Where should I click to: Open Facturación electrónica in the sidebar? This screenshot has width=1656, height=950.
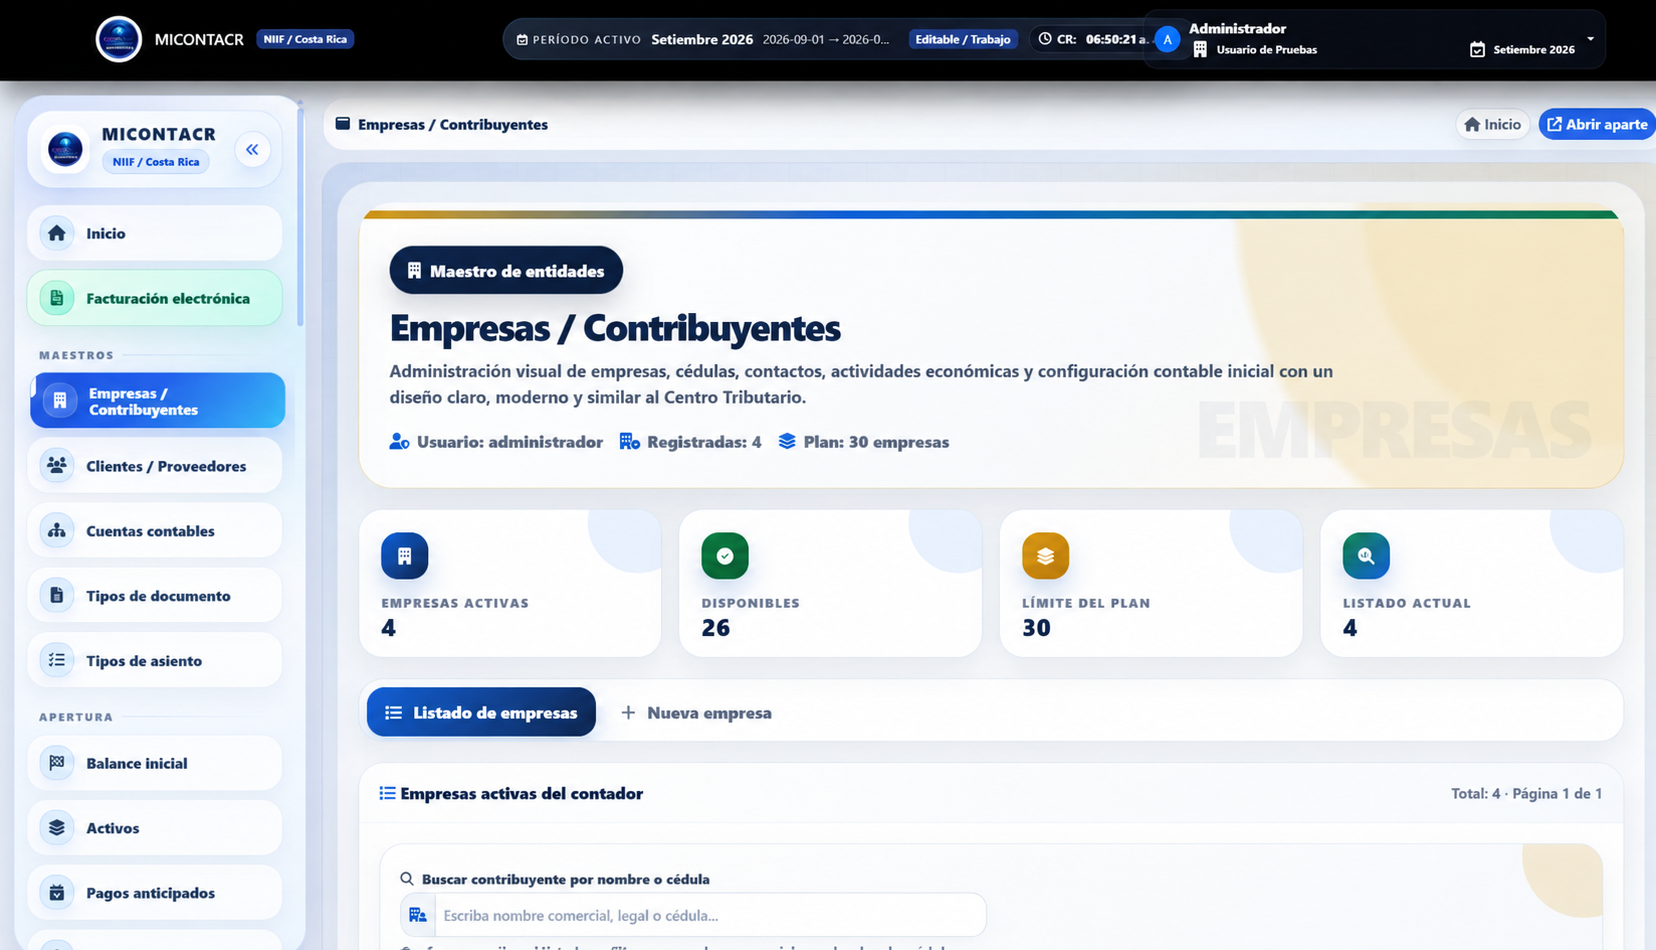[155, 298]
